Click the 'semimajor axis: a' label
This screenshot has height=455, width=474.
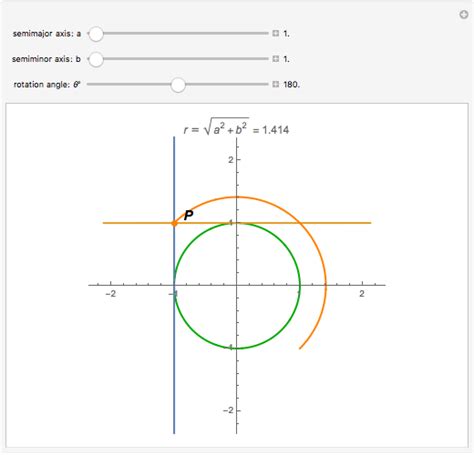pyautogui.click(x=47, y=34)
